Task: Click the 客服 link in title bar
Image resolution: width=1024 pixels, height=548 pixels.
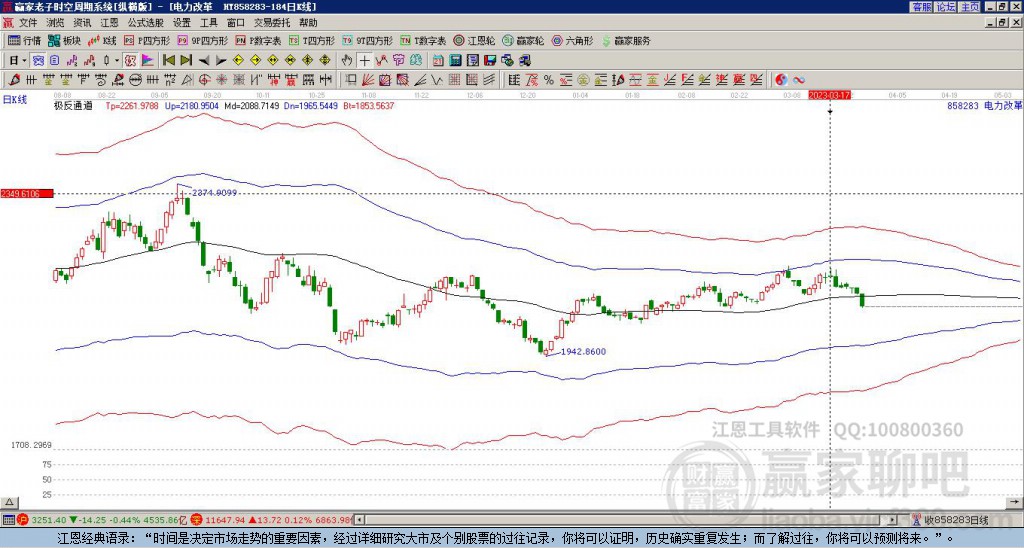Action: tap(922, 7)
